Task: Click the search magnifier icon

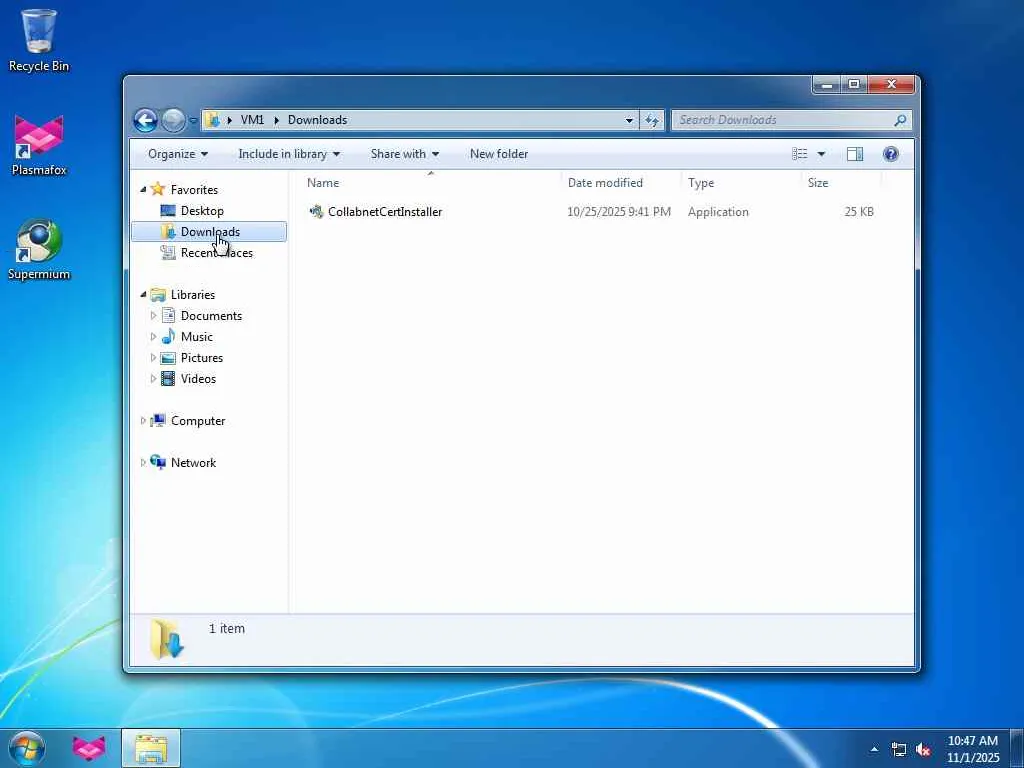Action: pyautogui.click(x=900, y=120)
